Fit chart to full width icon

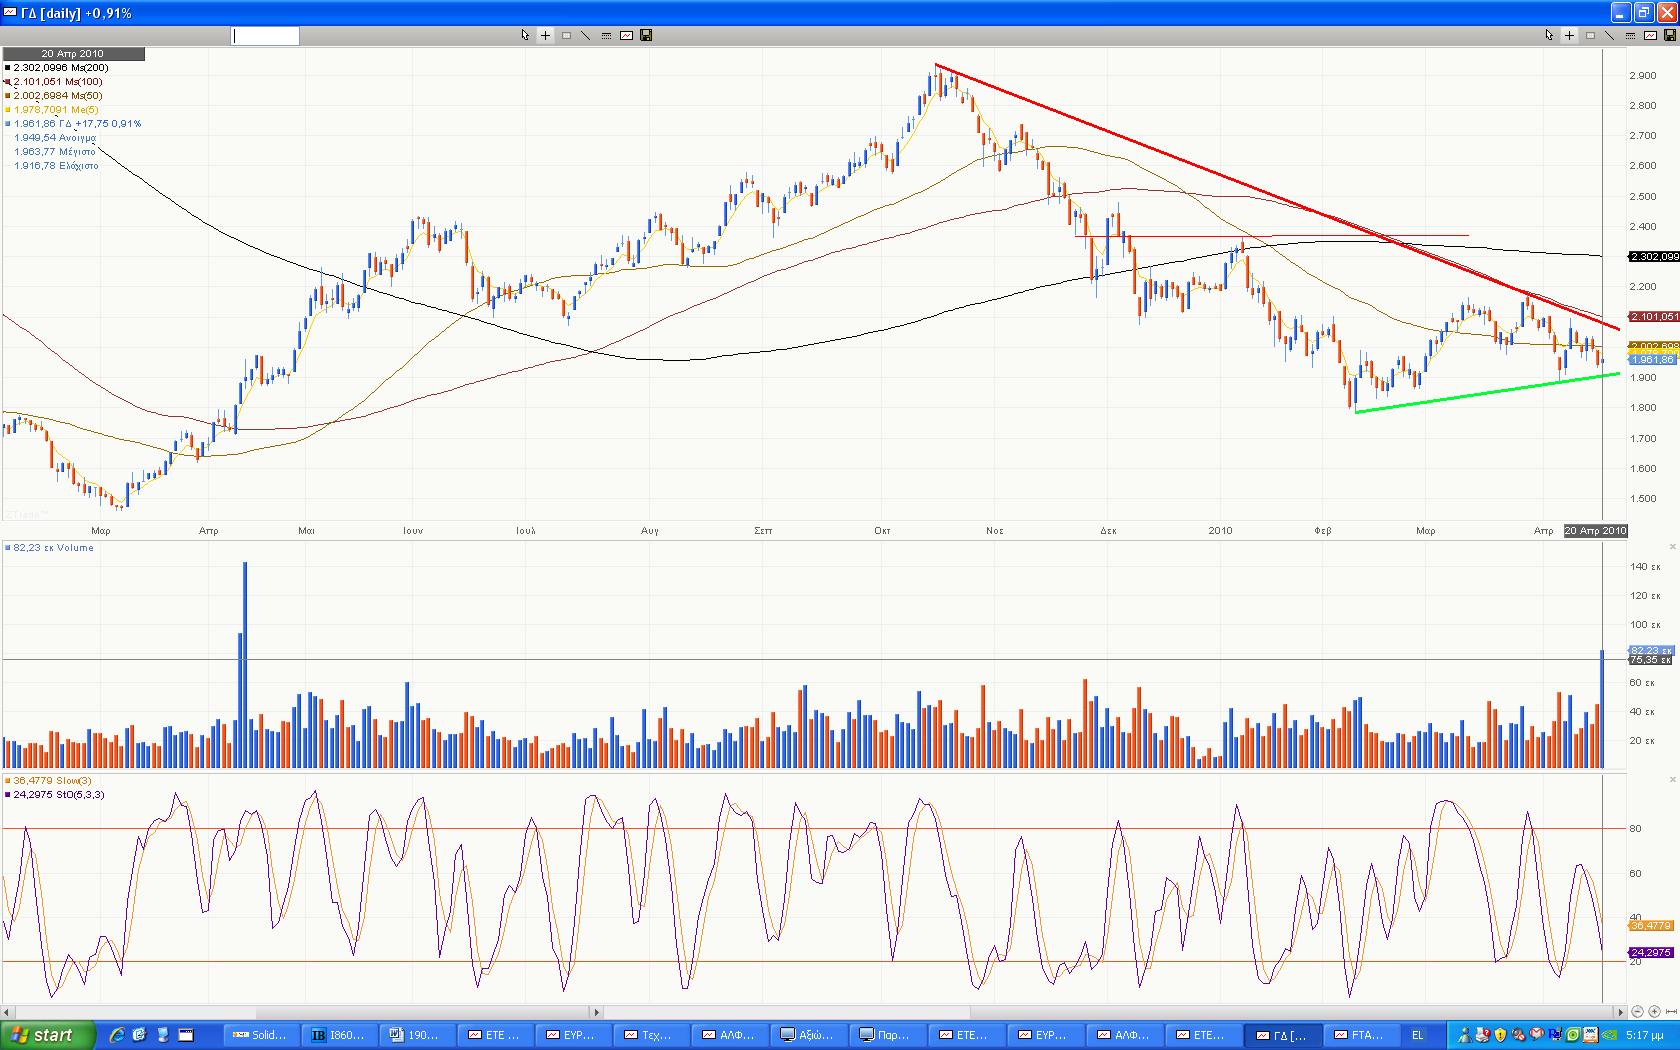(1671, 1011)
